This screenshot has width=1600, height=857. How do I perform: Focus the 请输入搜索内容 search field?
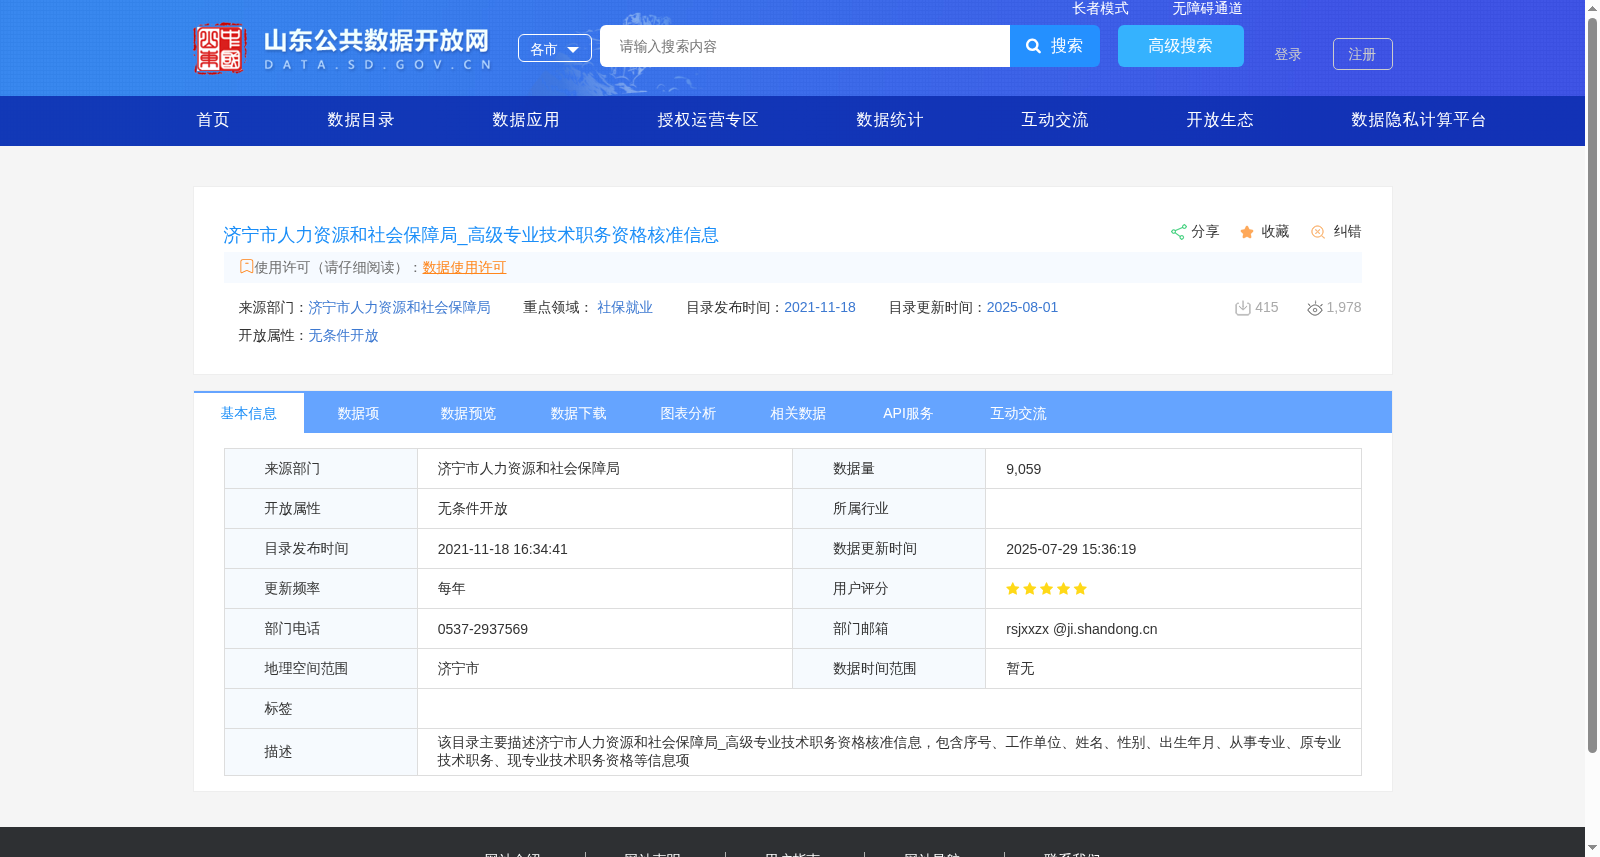[x=805, y=46]
